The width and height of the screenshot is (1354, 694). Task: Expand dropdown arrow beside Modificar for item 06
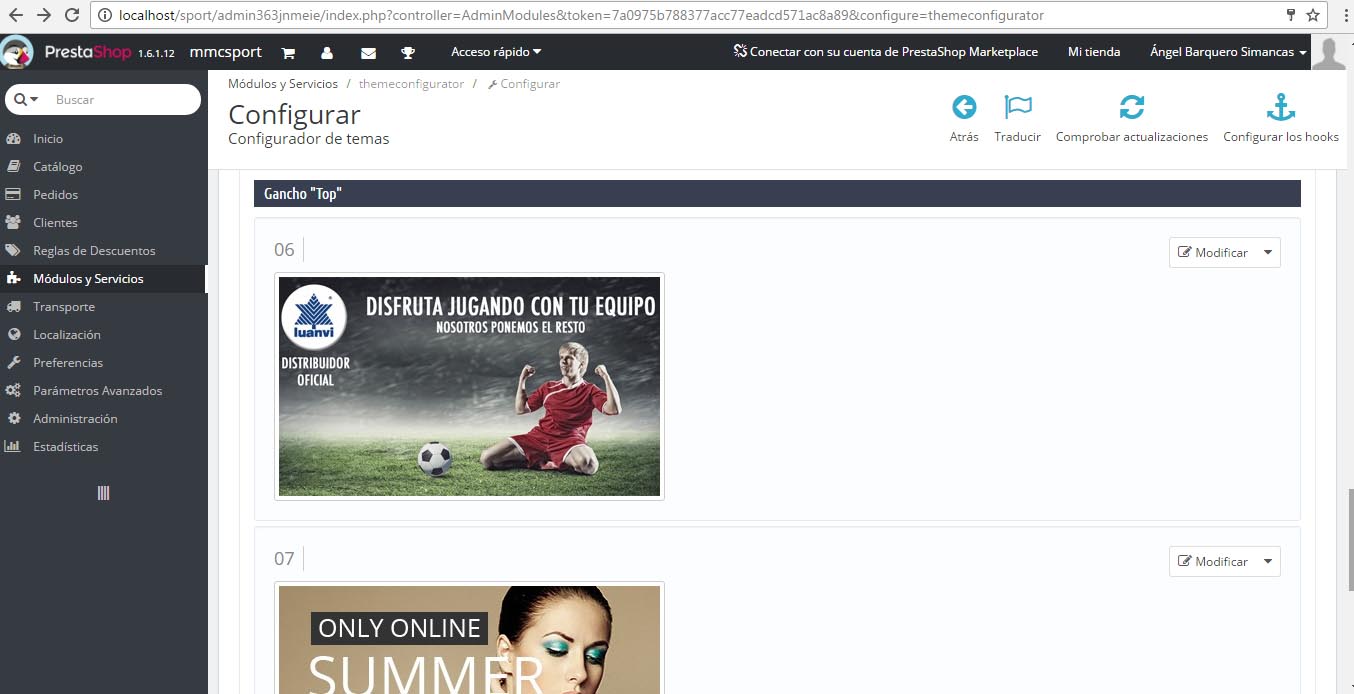[x=1268, y=253]
